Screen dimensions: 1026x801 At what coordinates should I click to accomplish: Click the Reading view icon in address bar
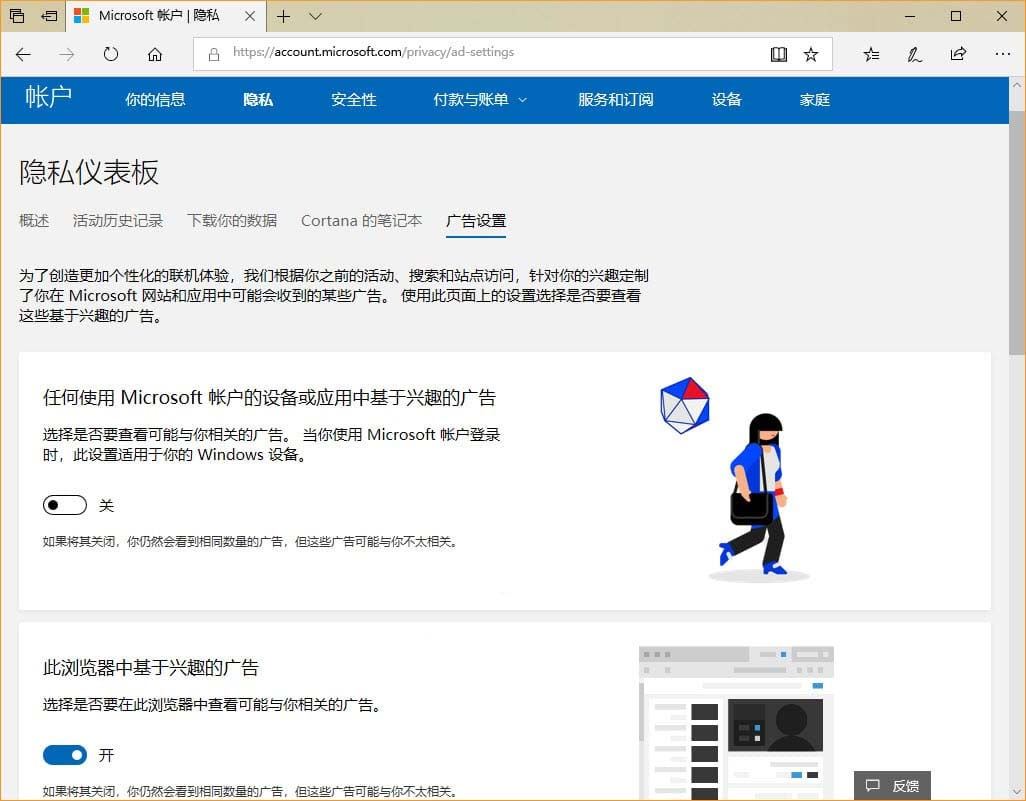(779, 54)
